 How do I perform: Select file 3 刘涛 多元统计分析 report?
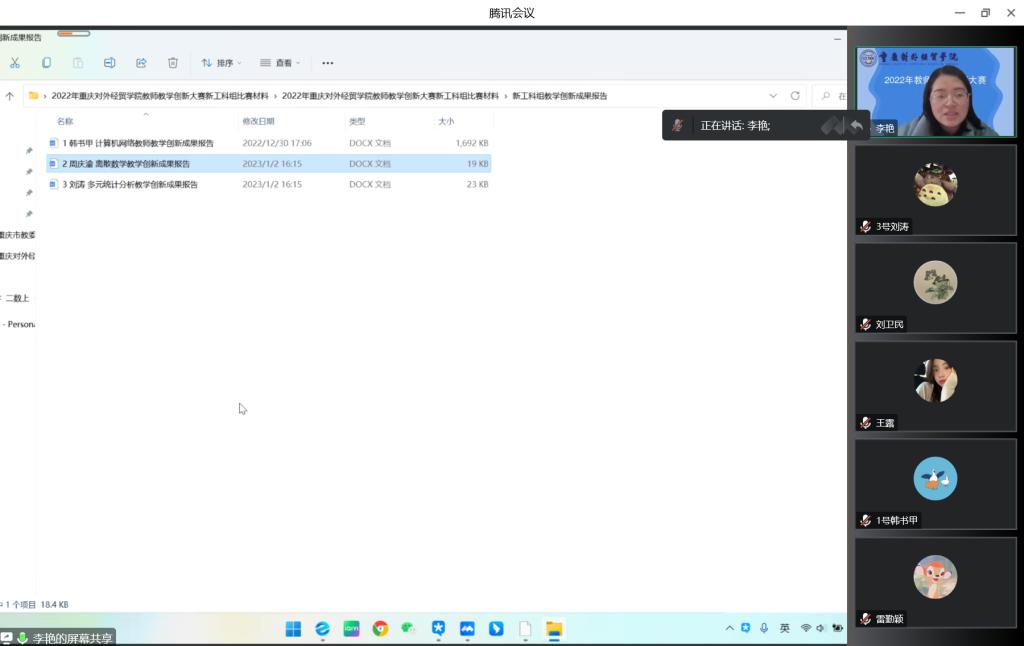click(x=130, y=184)
